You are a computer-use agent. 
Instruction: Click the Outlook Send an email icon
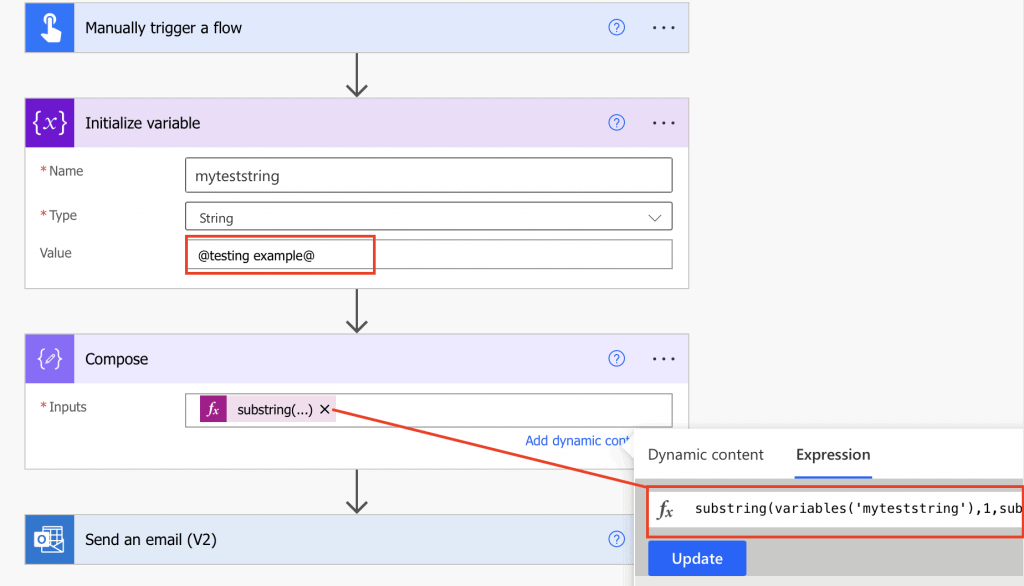pyautogui.click(x=50, y=540)
